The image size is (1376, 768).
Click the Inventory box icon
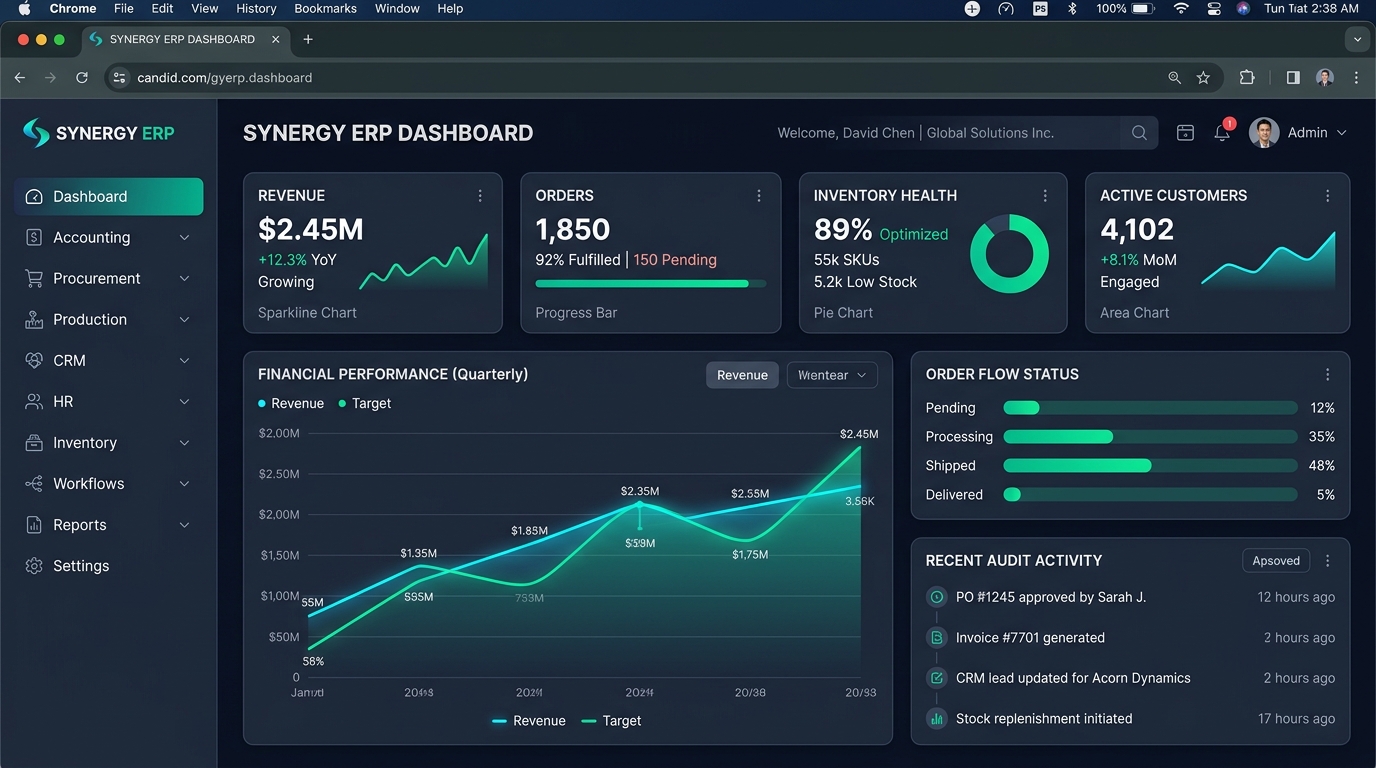[34, 442]
